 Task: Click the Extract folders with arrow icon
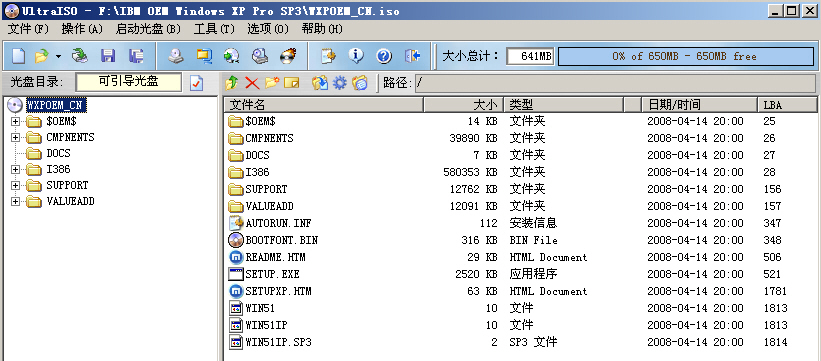320,82
